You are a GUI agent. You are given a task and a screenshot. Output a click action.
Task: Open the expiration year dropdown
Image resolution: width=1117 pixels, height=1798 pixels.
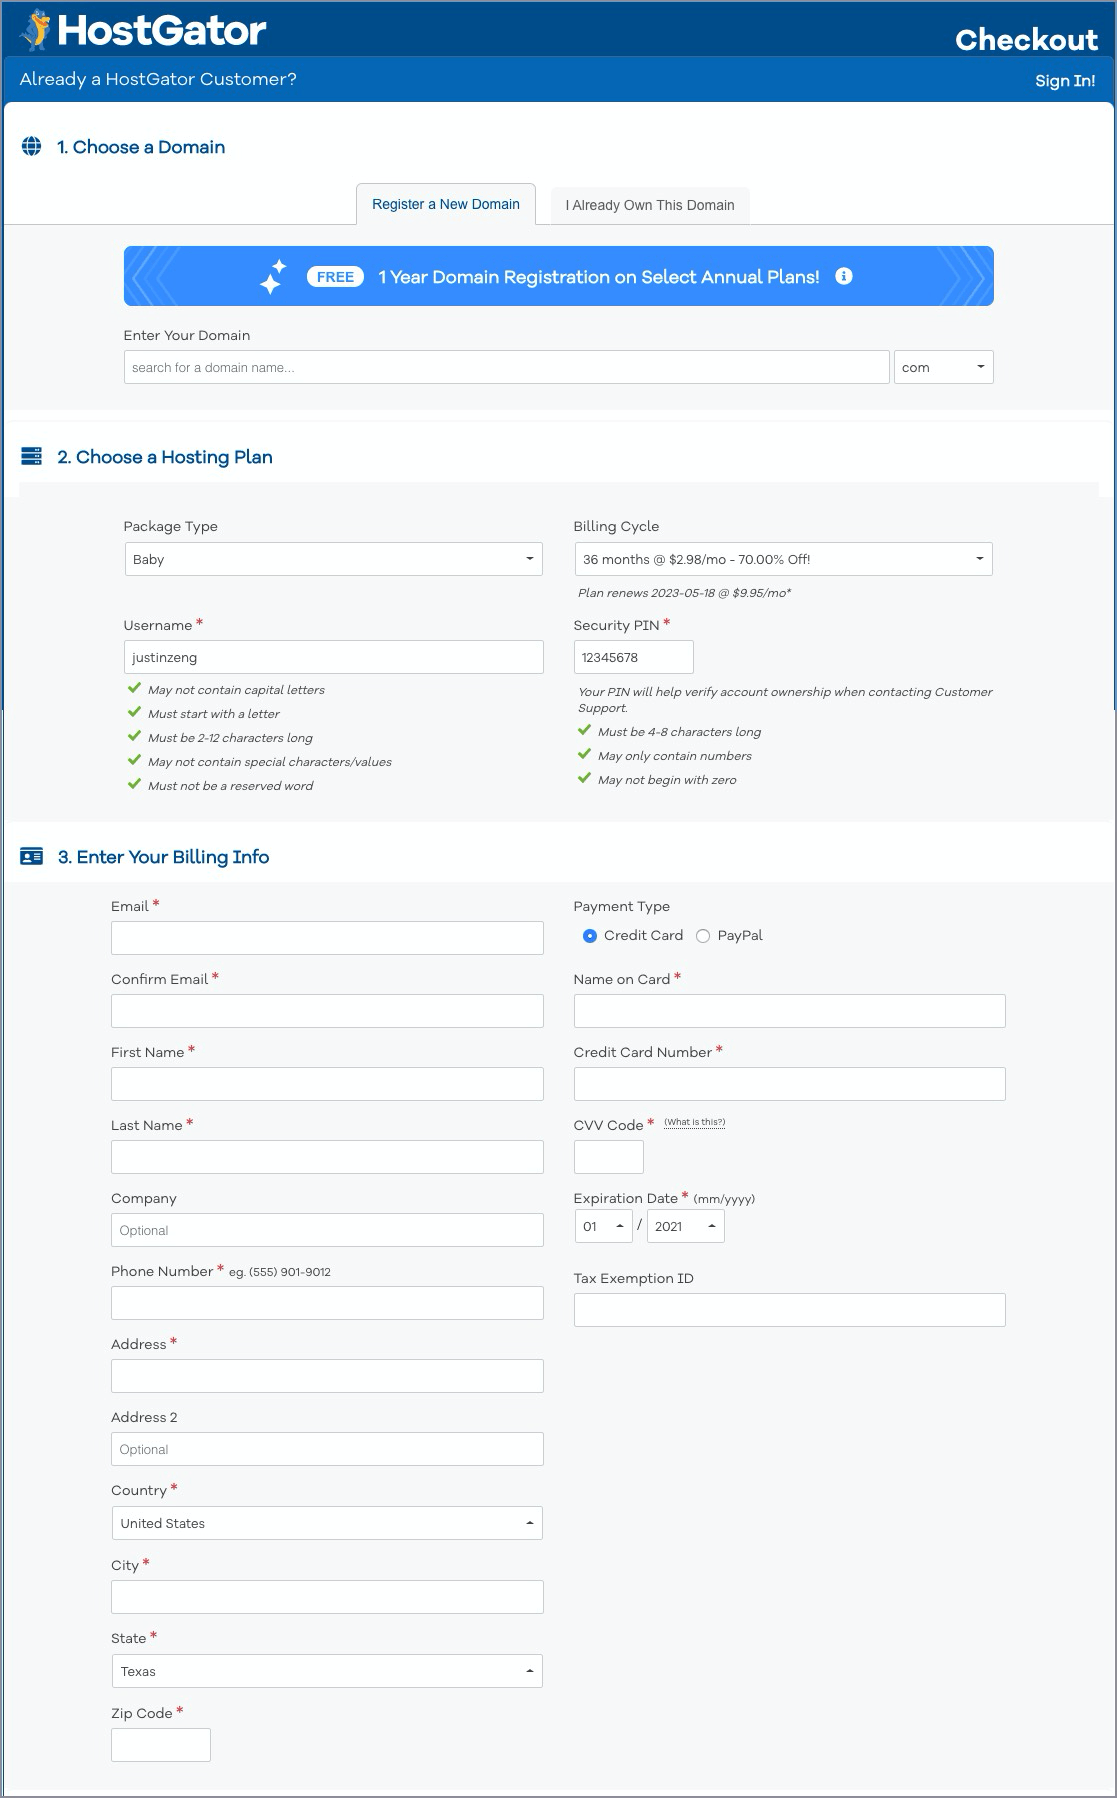point(686,1226)
